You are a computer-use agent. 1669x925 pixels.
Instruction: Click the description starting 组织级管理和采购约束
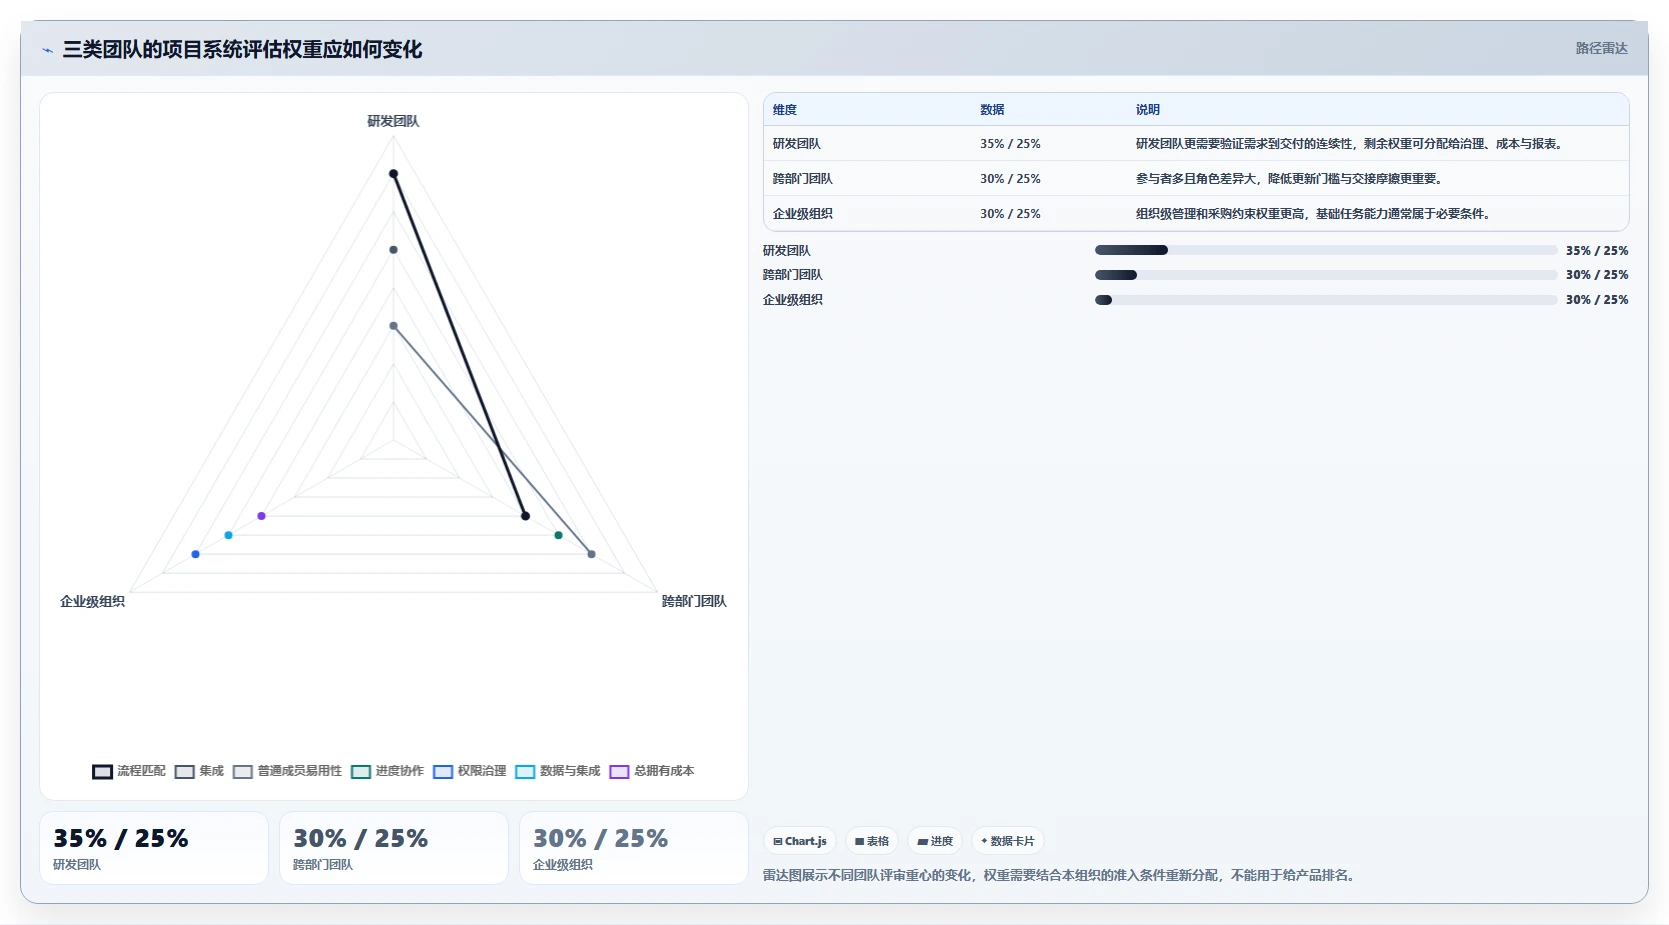[1314, 214]
